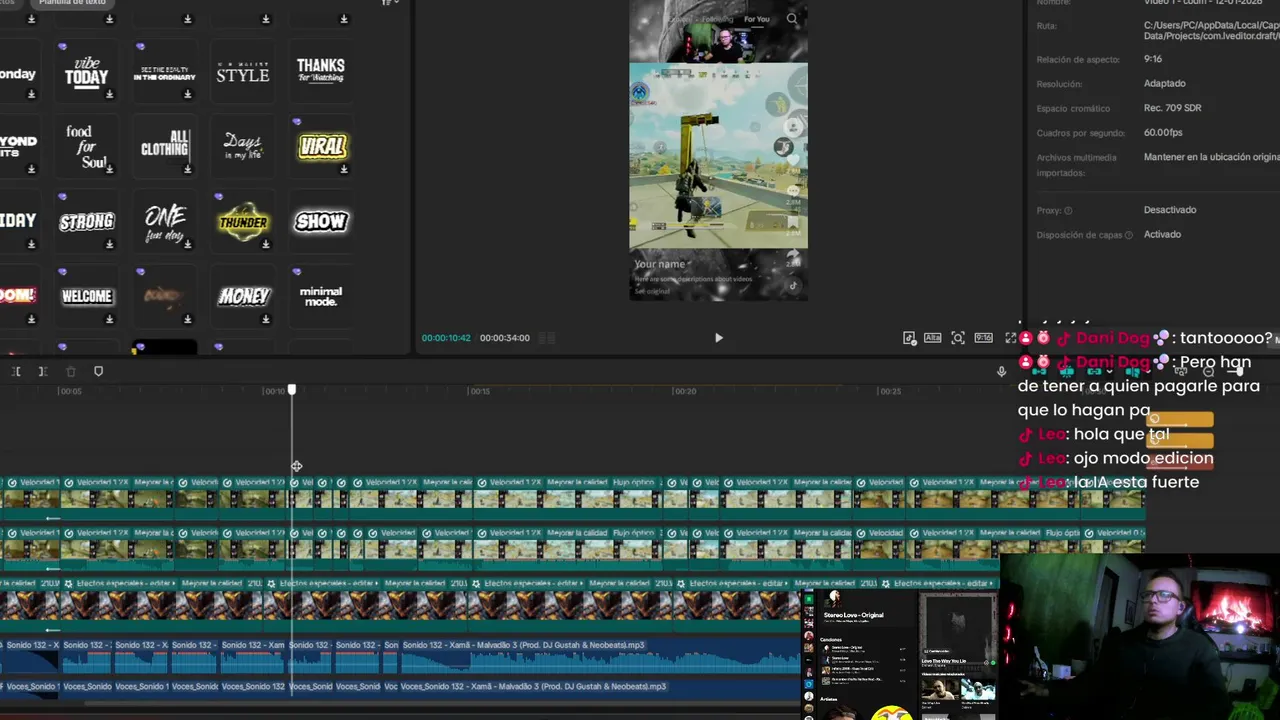Viewport: 1280px width, 720px height.
Task: Download the 'ONE fun day' template
Action: point(187,244)
